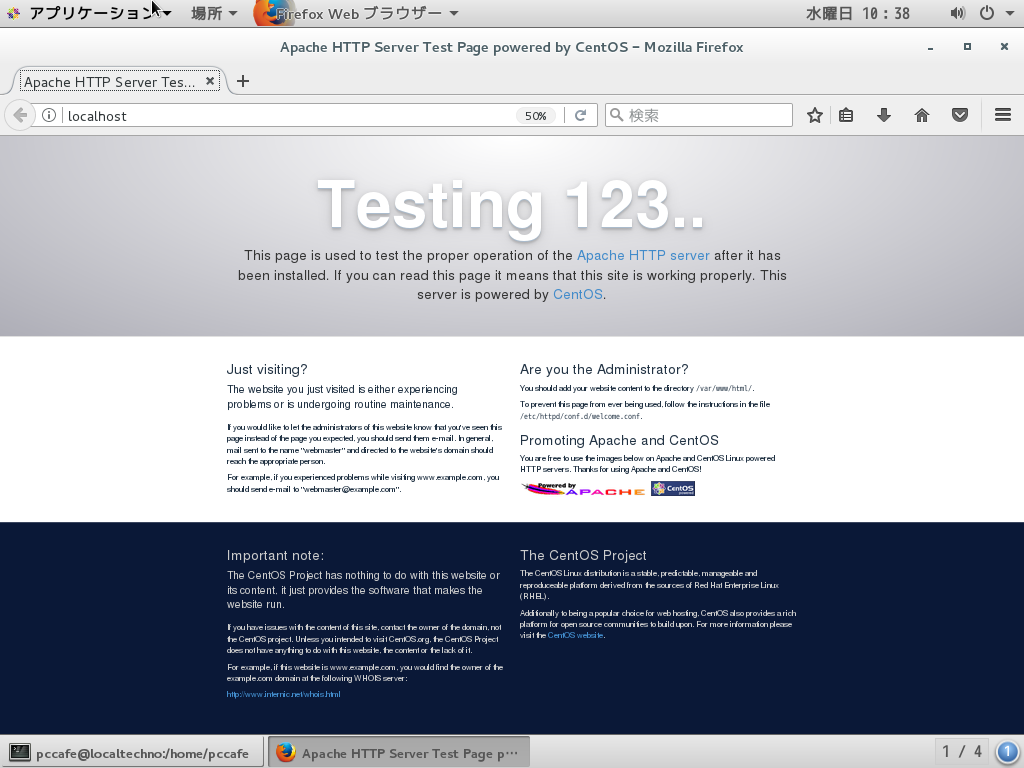
Task: Open the volume control in top bar
Action: click(957, 13)
